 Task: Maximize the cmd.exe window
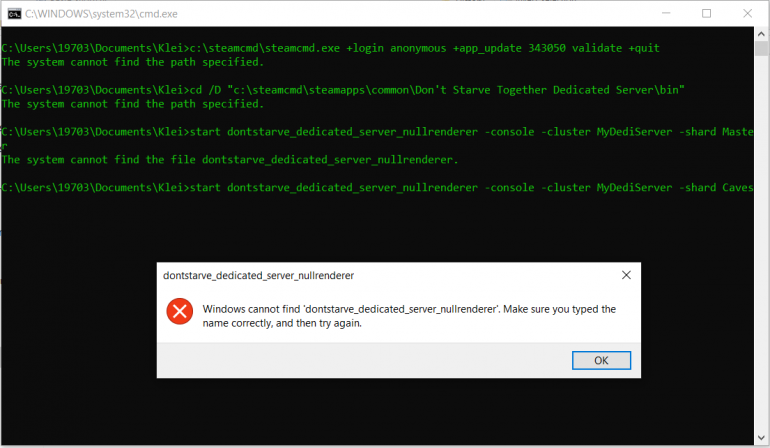pyautogui.click(x=706, y=13)
